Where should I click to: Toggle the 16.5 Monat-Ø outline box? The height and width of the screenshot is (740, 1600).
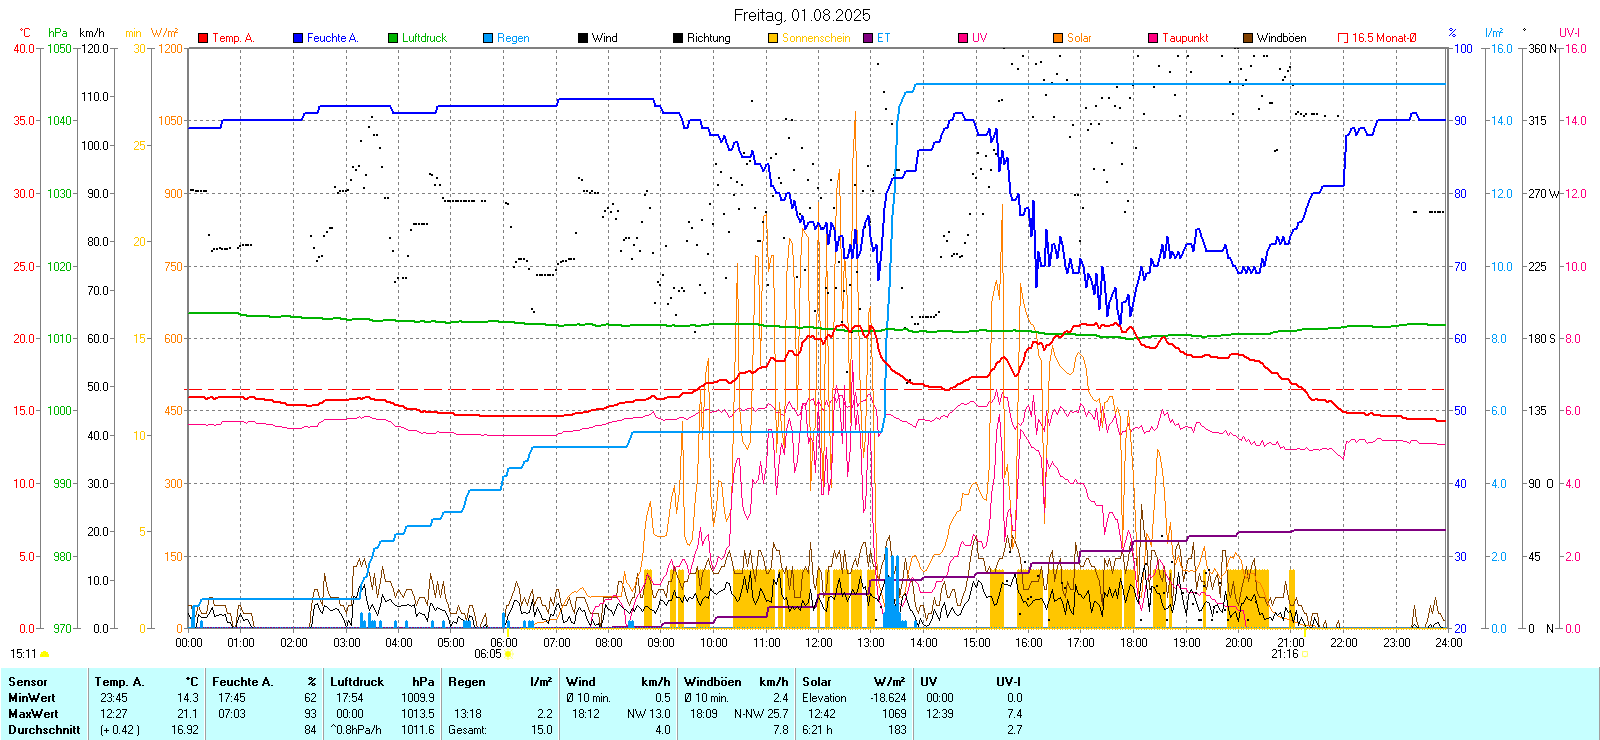(1343, 38)
